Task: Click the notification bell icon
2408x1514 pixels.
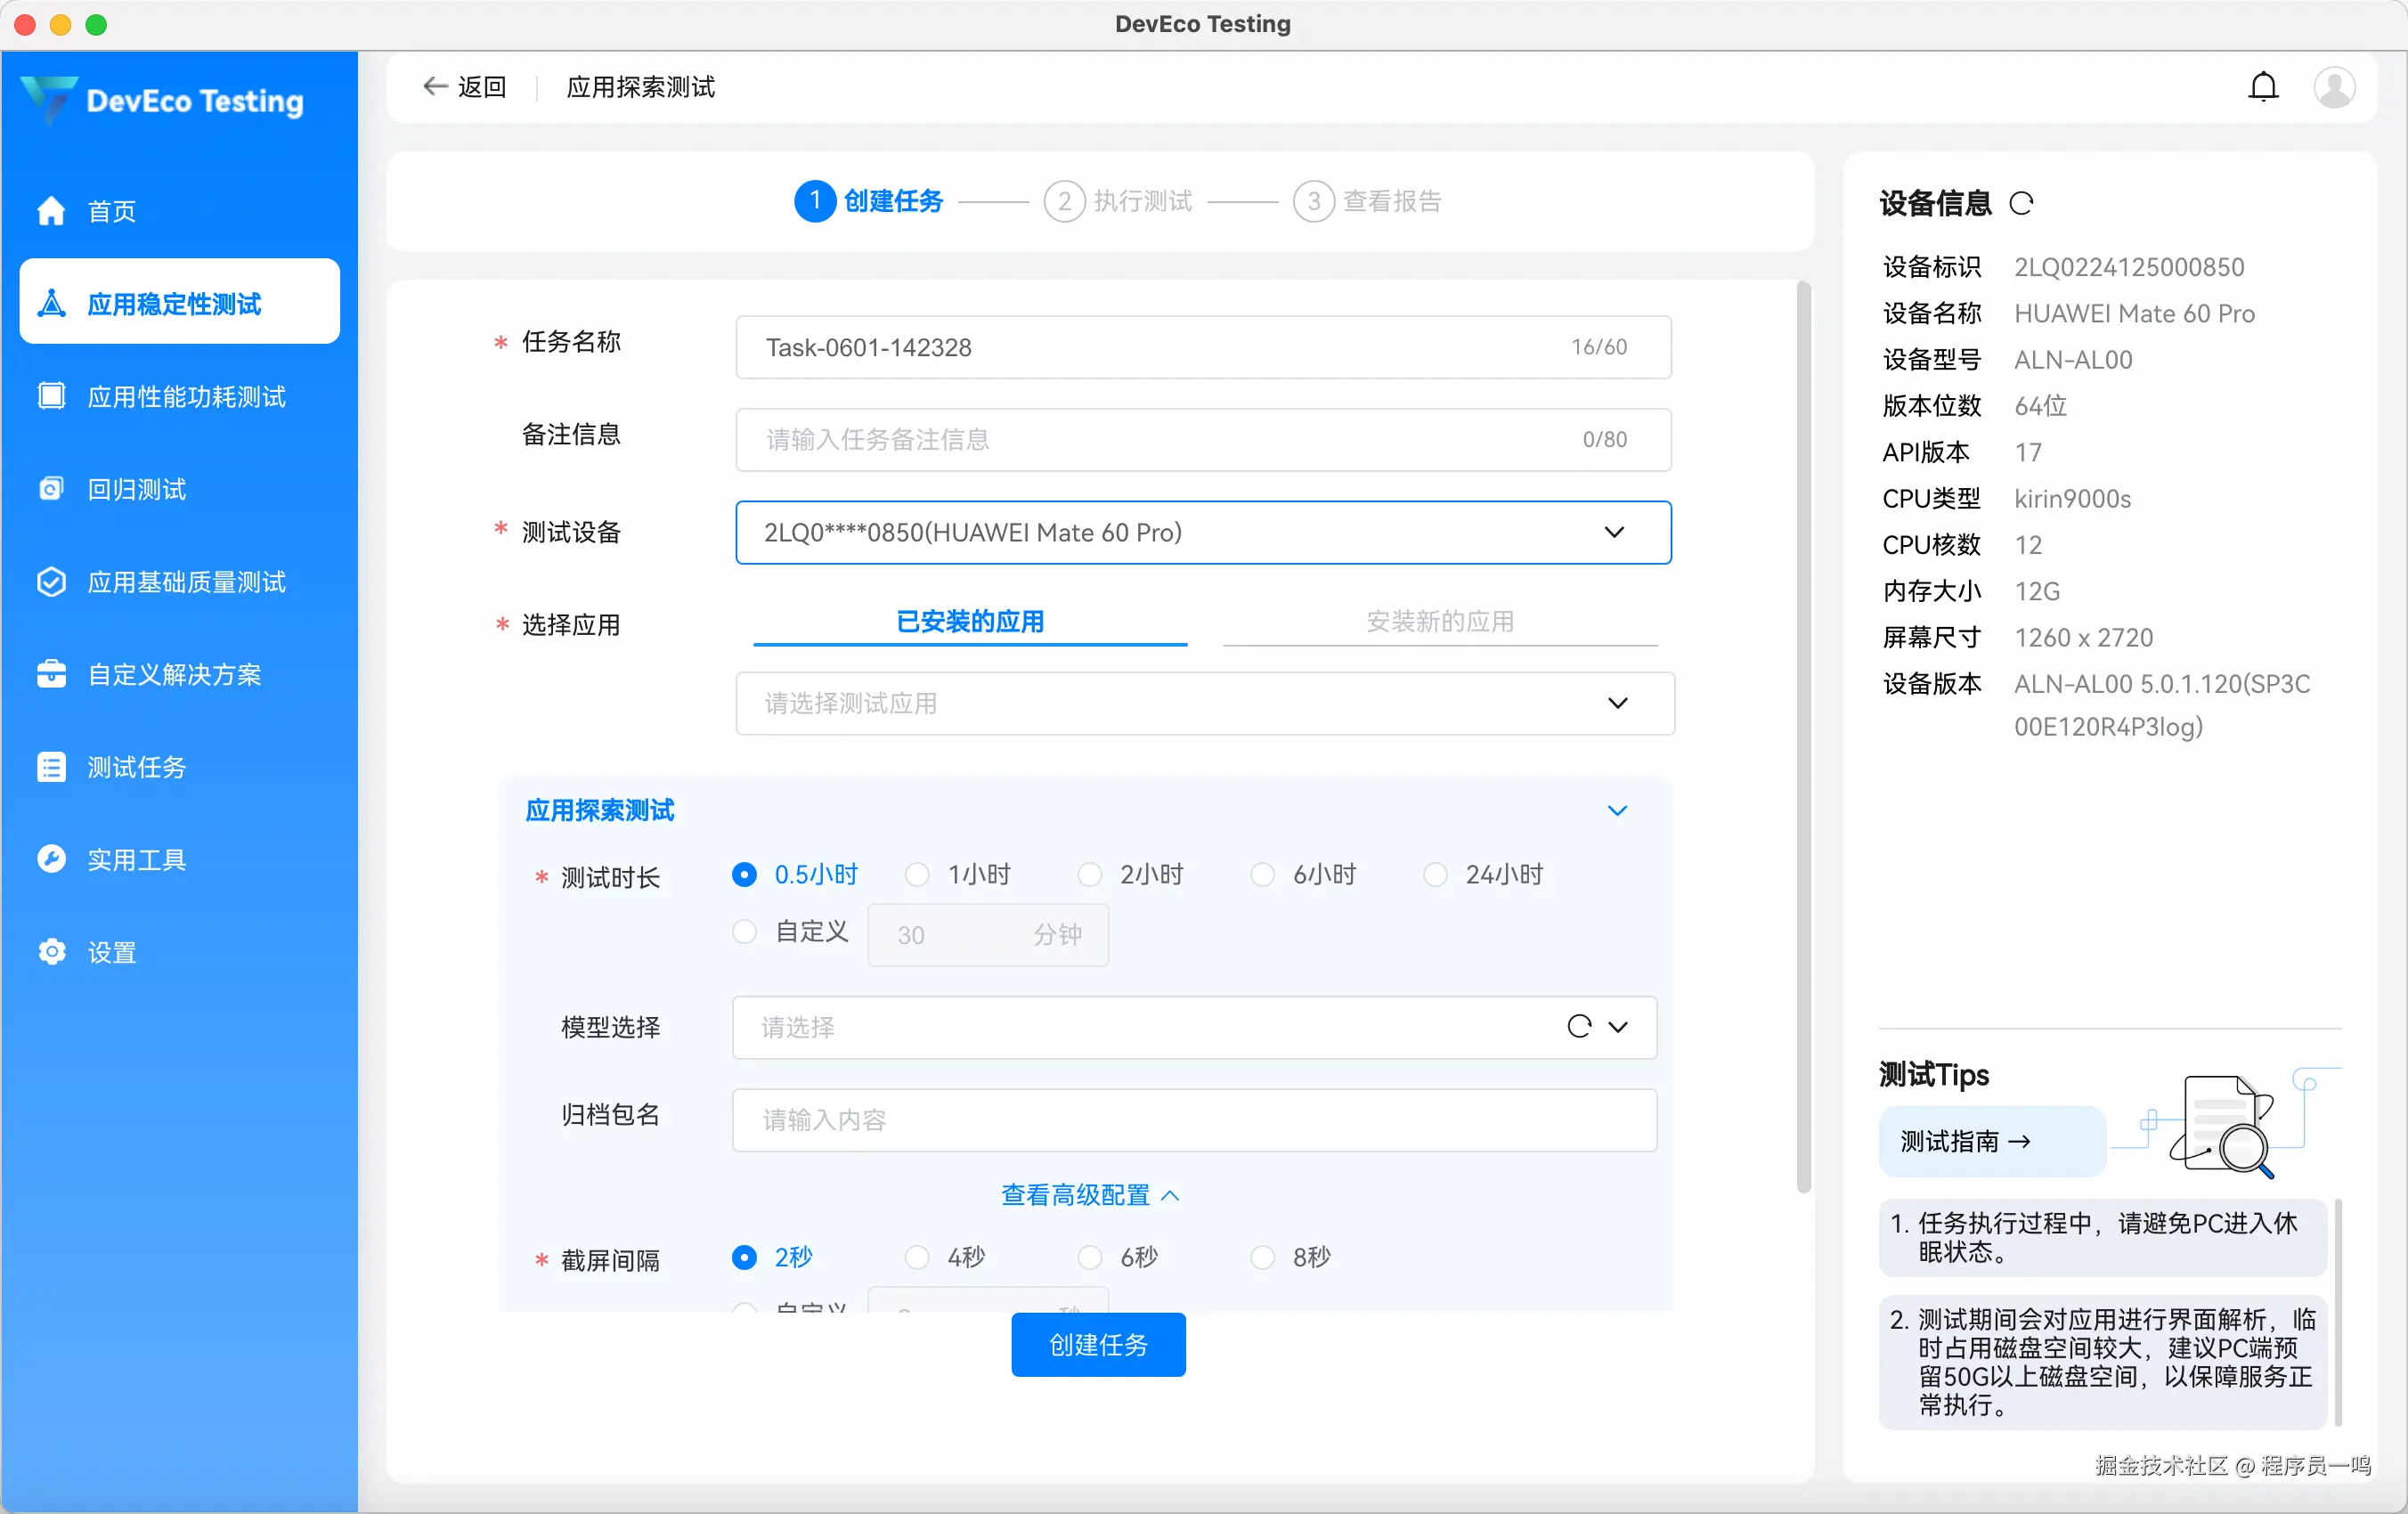Action: (2263, 88)
